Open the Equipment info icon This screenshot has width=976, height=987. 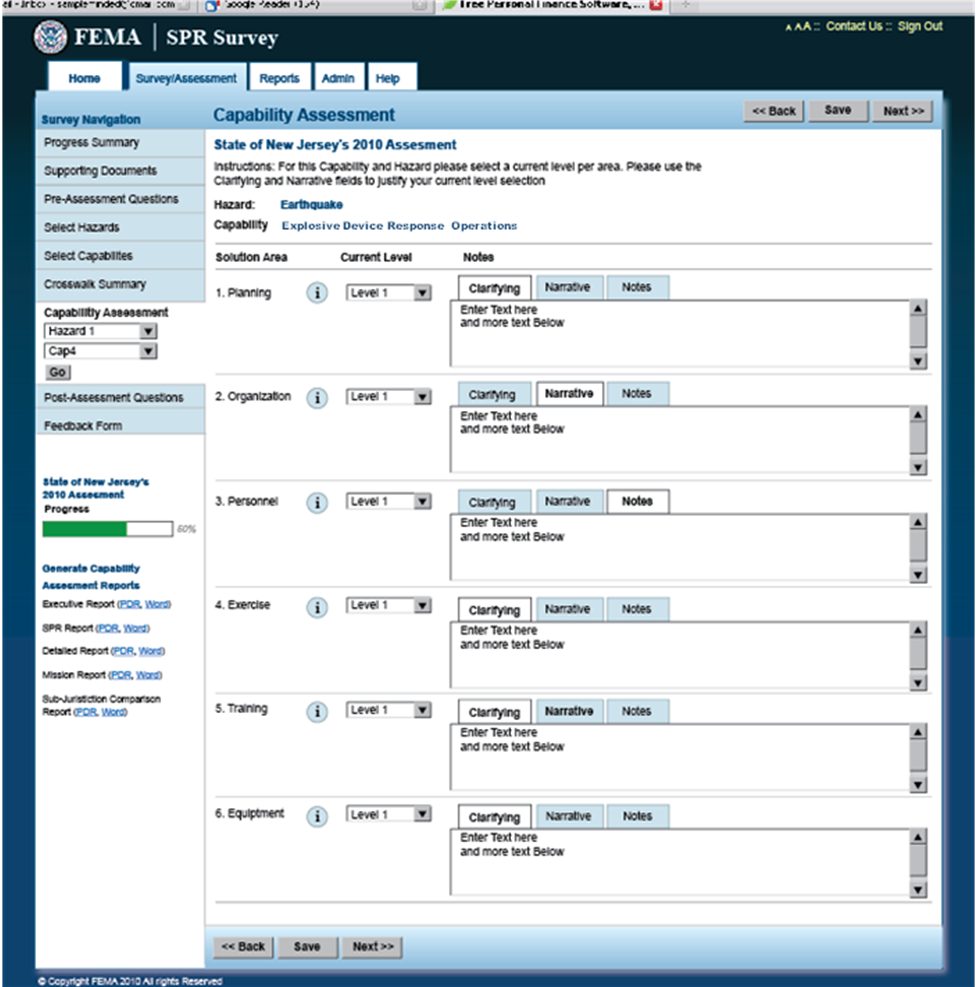pyautogui.click(x=317, y=816)
